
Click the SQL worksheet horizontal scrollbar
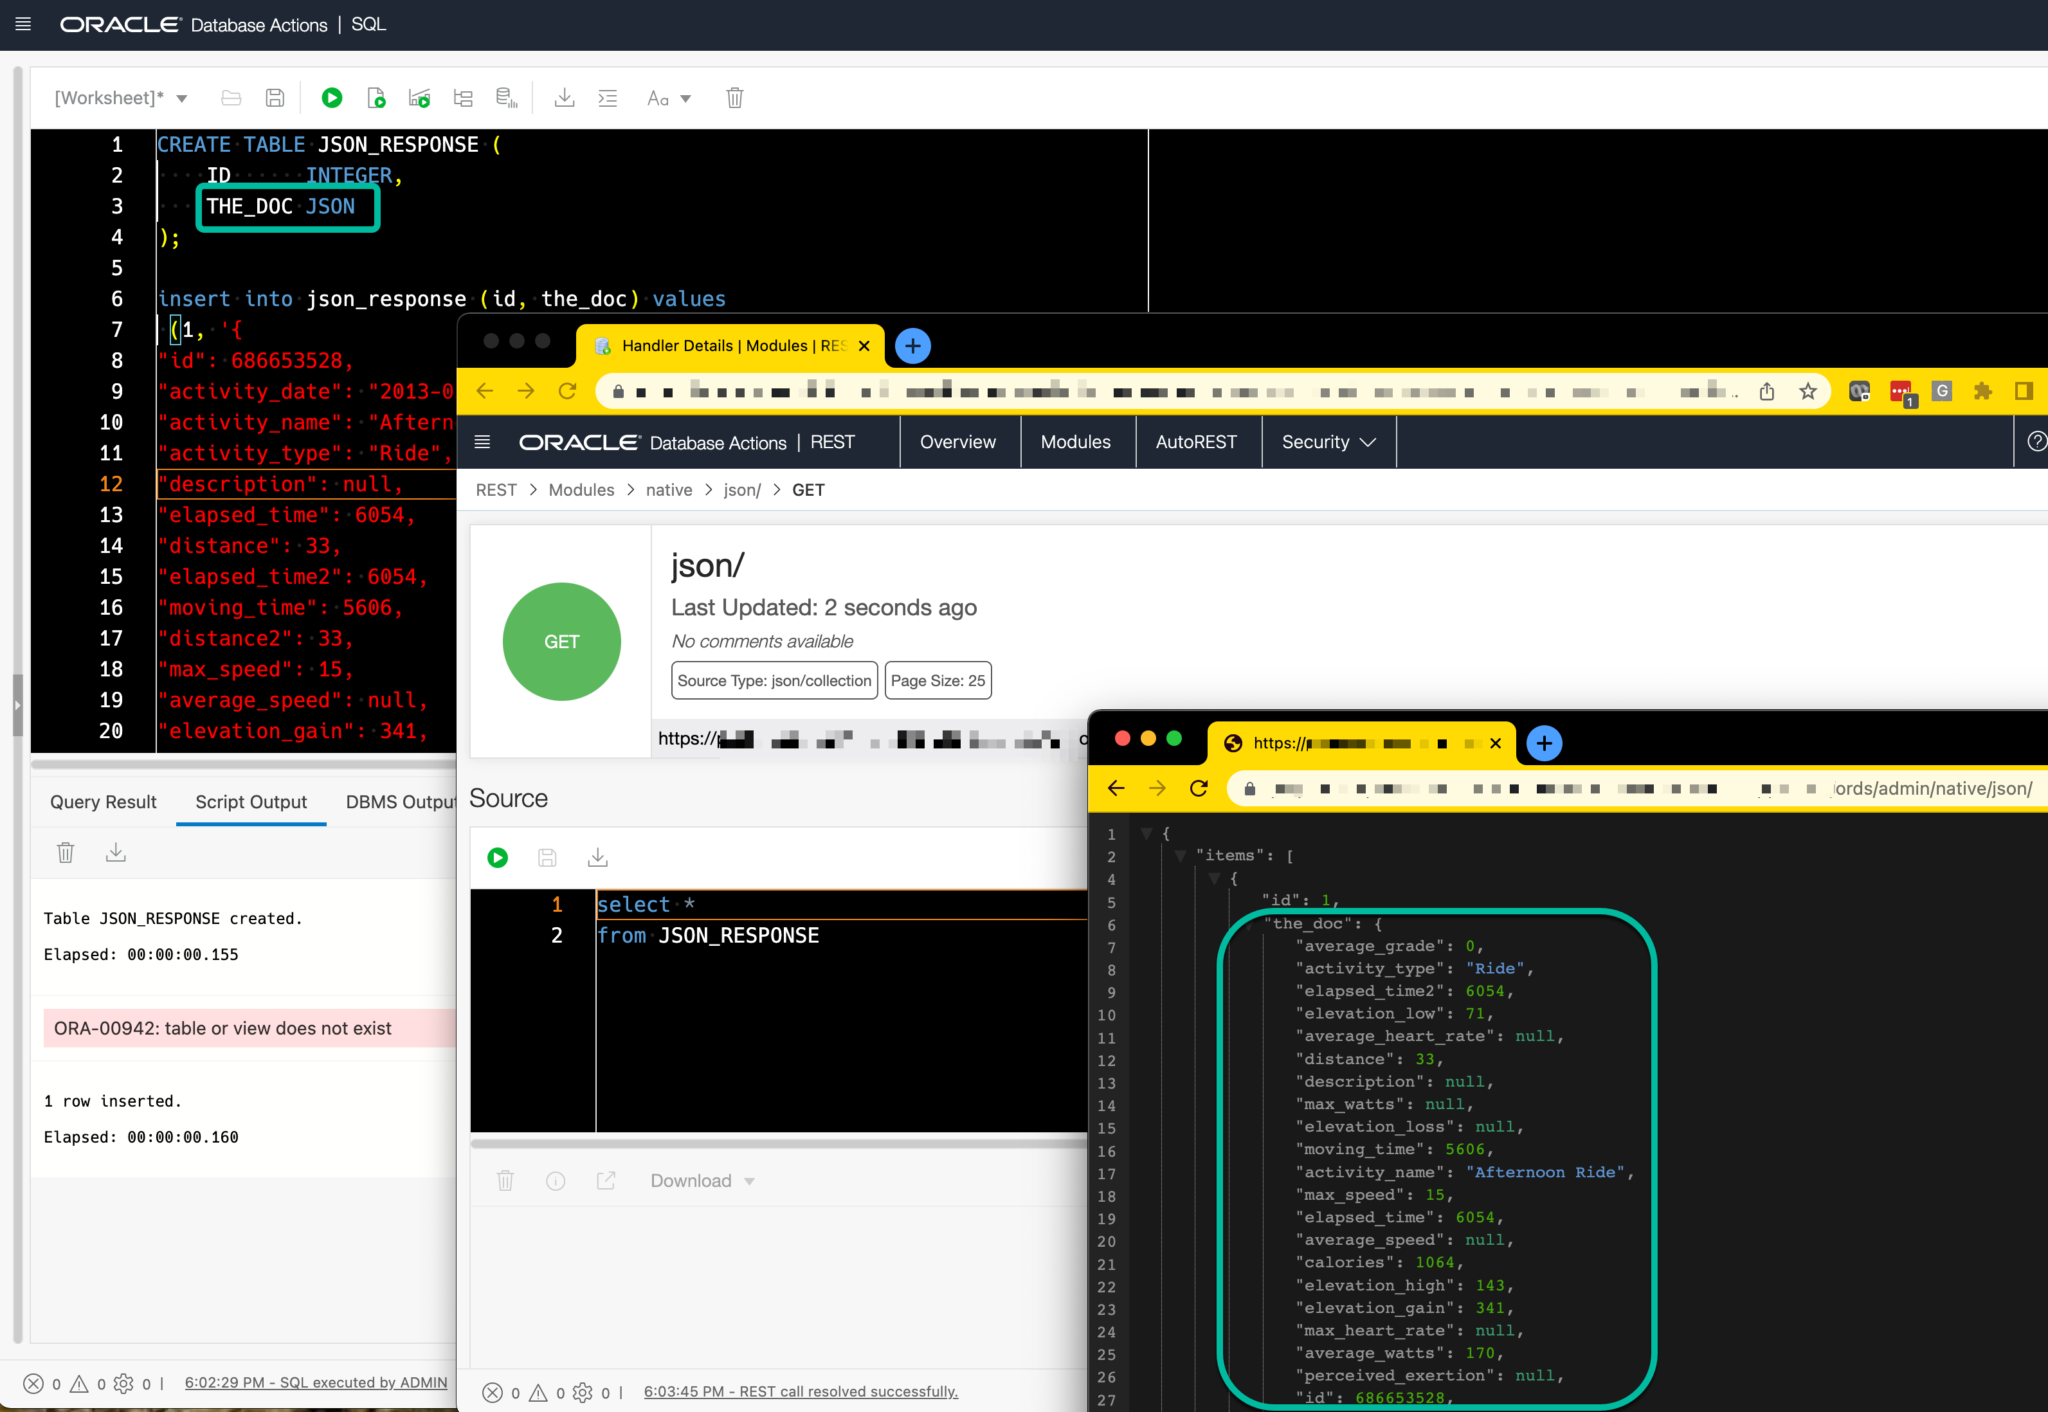(x=243, y=764)
